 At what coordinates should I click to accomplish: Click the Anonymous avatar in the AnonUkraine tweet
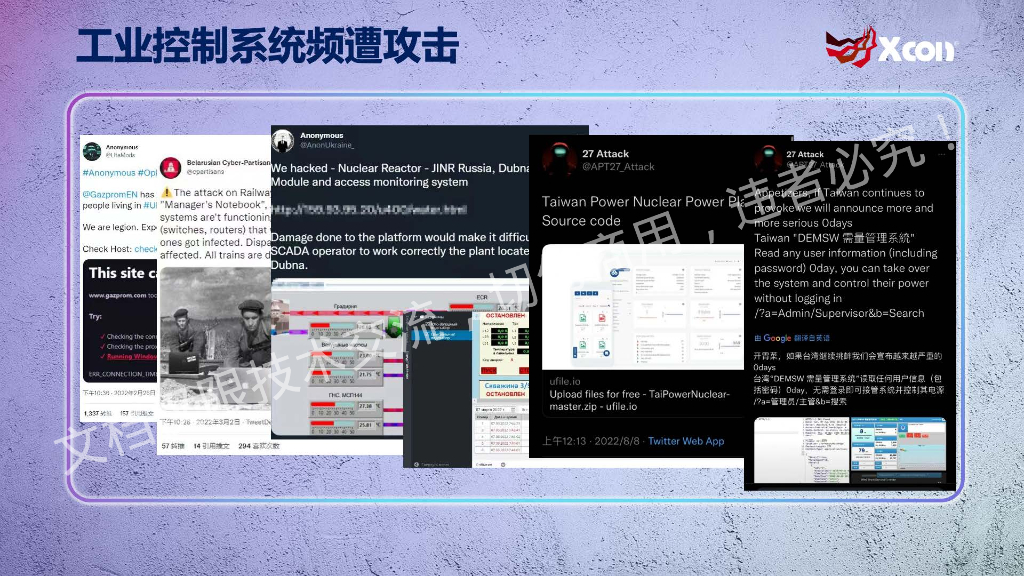[x=283, y=140]
